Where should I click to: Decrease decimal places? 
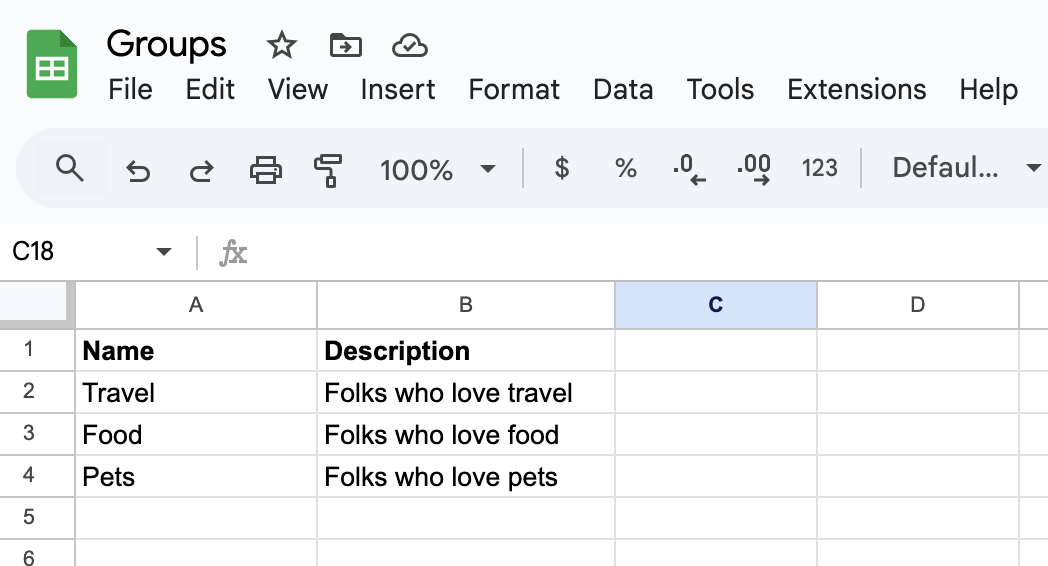coord(689,169)
